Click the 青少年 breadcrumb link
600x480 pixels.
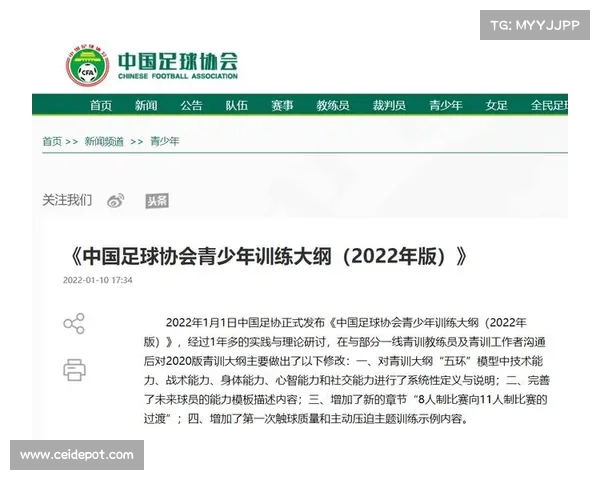165,142
